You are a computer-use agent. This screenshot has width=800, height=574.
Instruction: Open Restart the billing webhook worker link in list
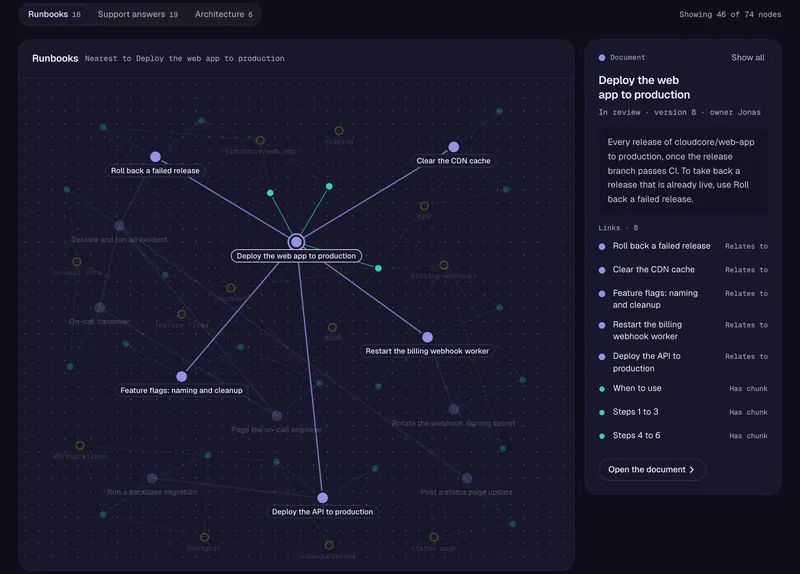(x=683, y=331)
